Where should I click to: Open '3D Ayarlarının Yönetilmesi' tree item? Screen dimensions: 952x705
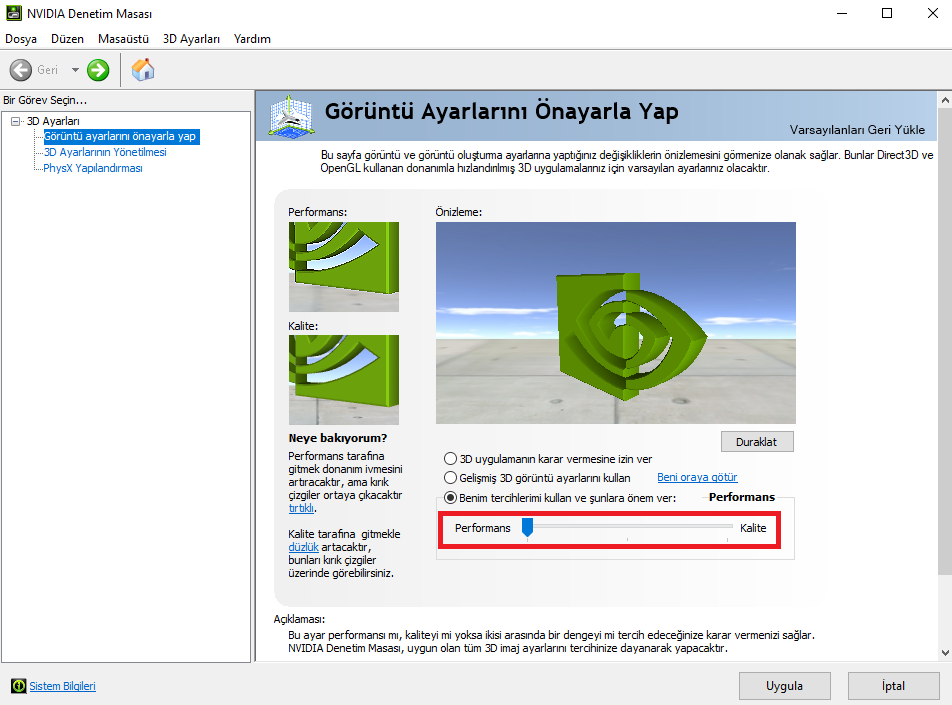pyautogui.click(x=105, y=152)
